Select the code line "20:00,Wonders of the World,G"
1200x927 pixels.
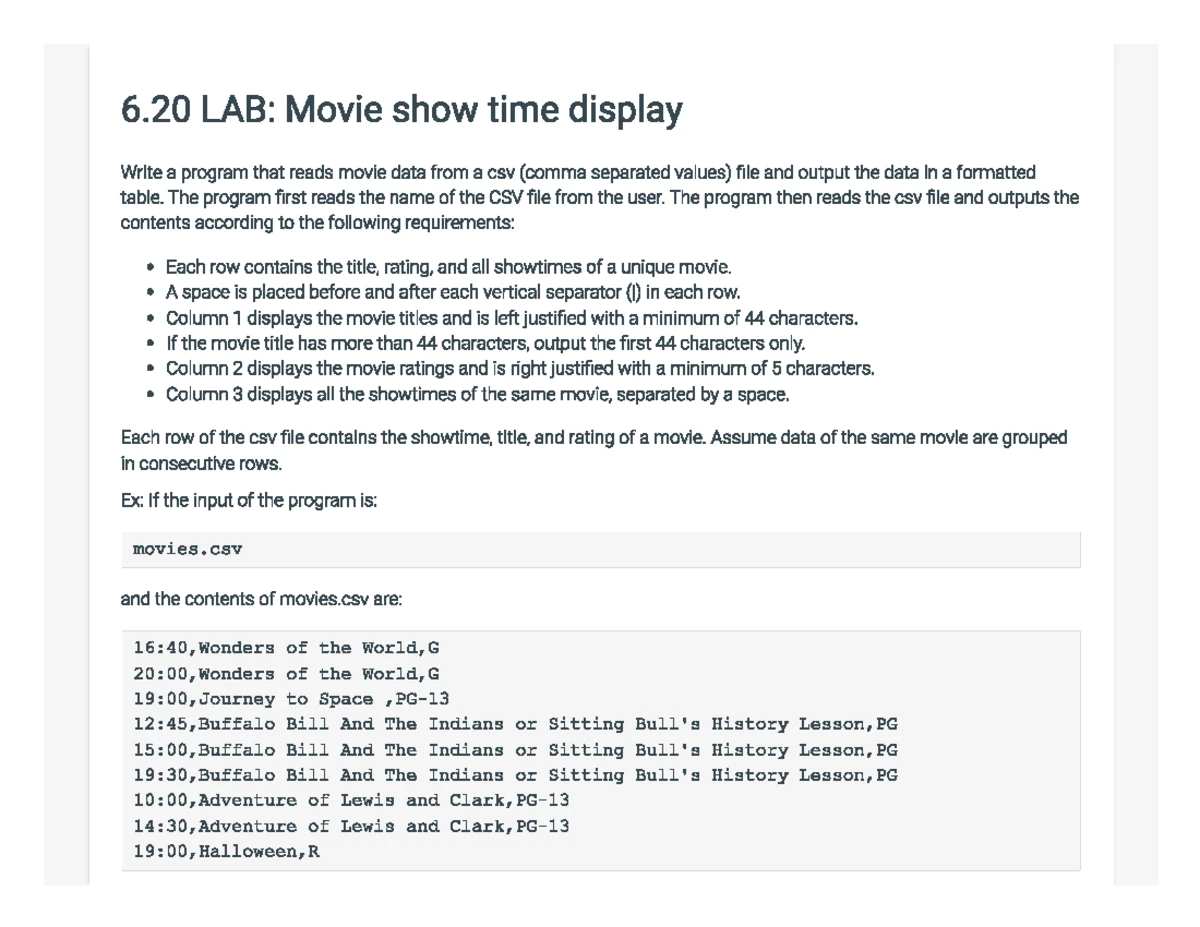point(286,674)
